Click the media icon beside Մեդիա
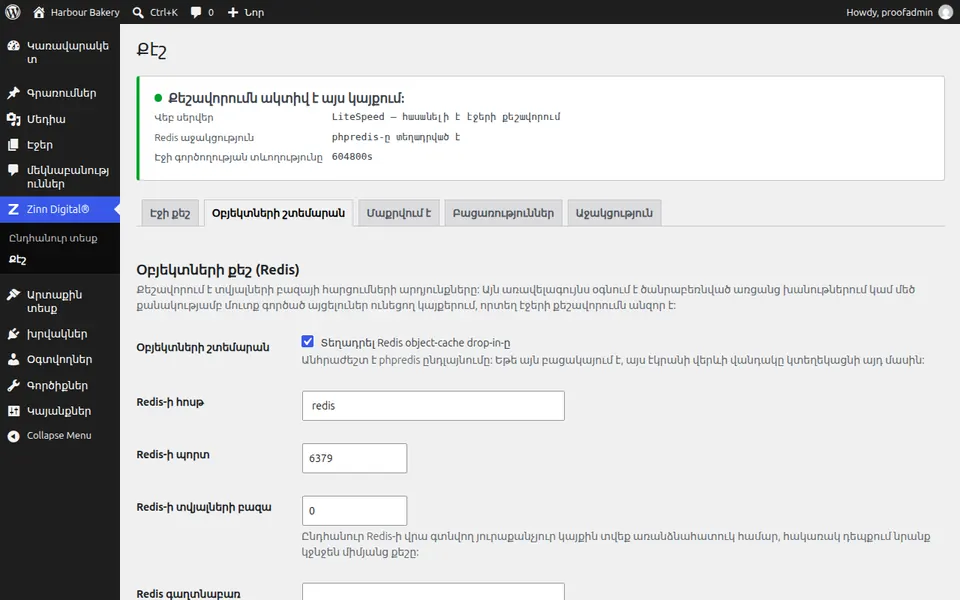 tap(13, 119)
